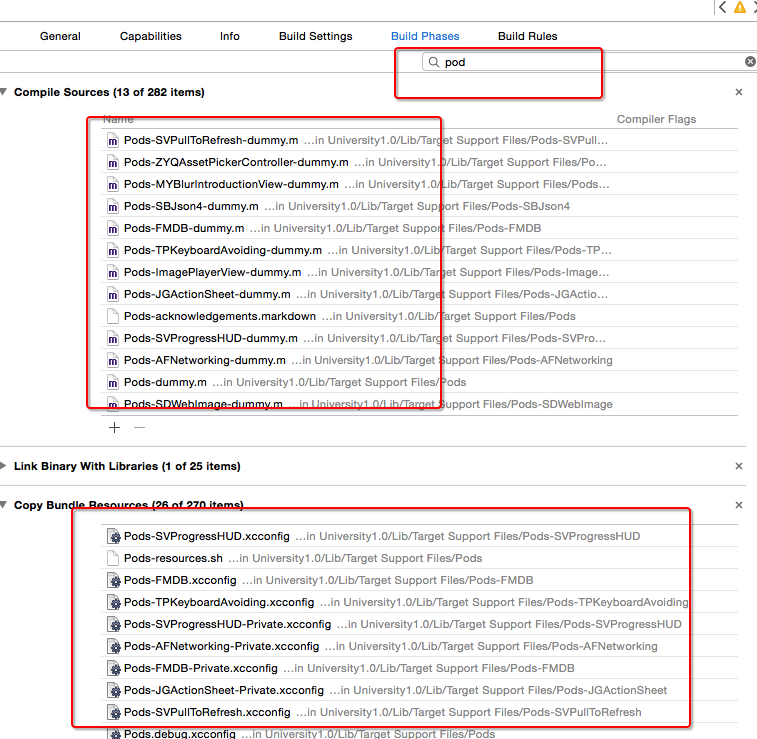This screenshot has width=757, height=739.
Task: Click Pods-SBJson4-dummy.m file name
Action: tap(191, 206)
